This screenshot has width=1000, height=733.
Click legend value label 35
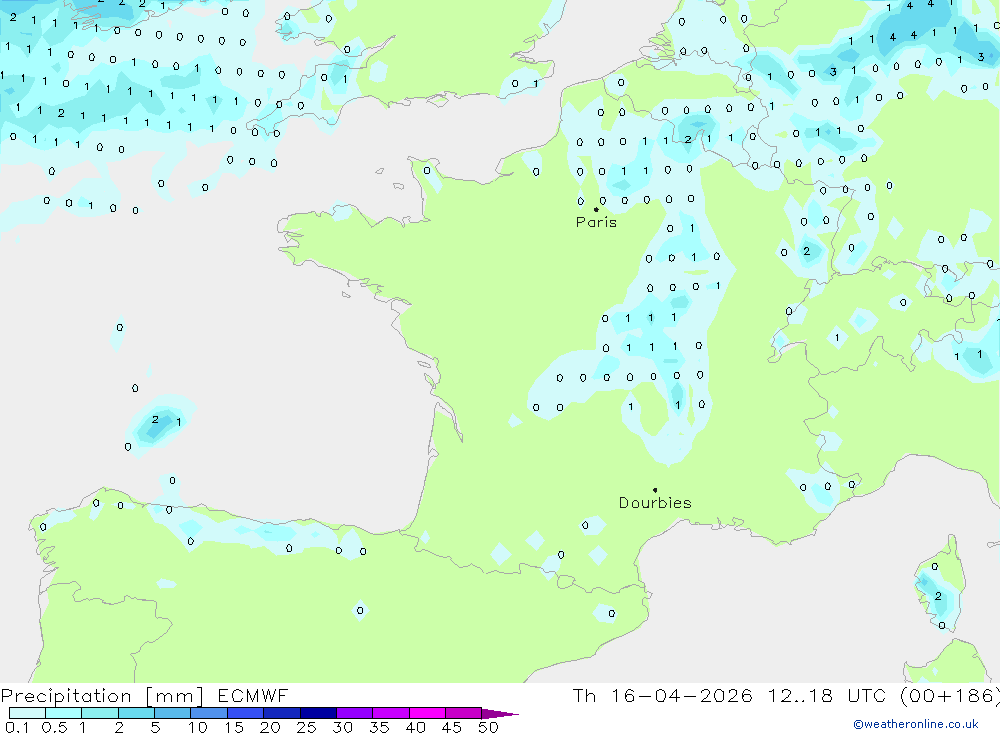(379, 727)
